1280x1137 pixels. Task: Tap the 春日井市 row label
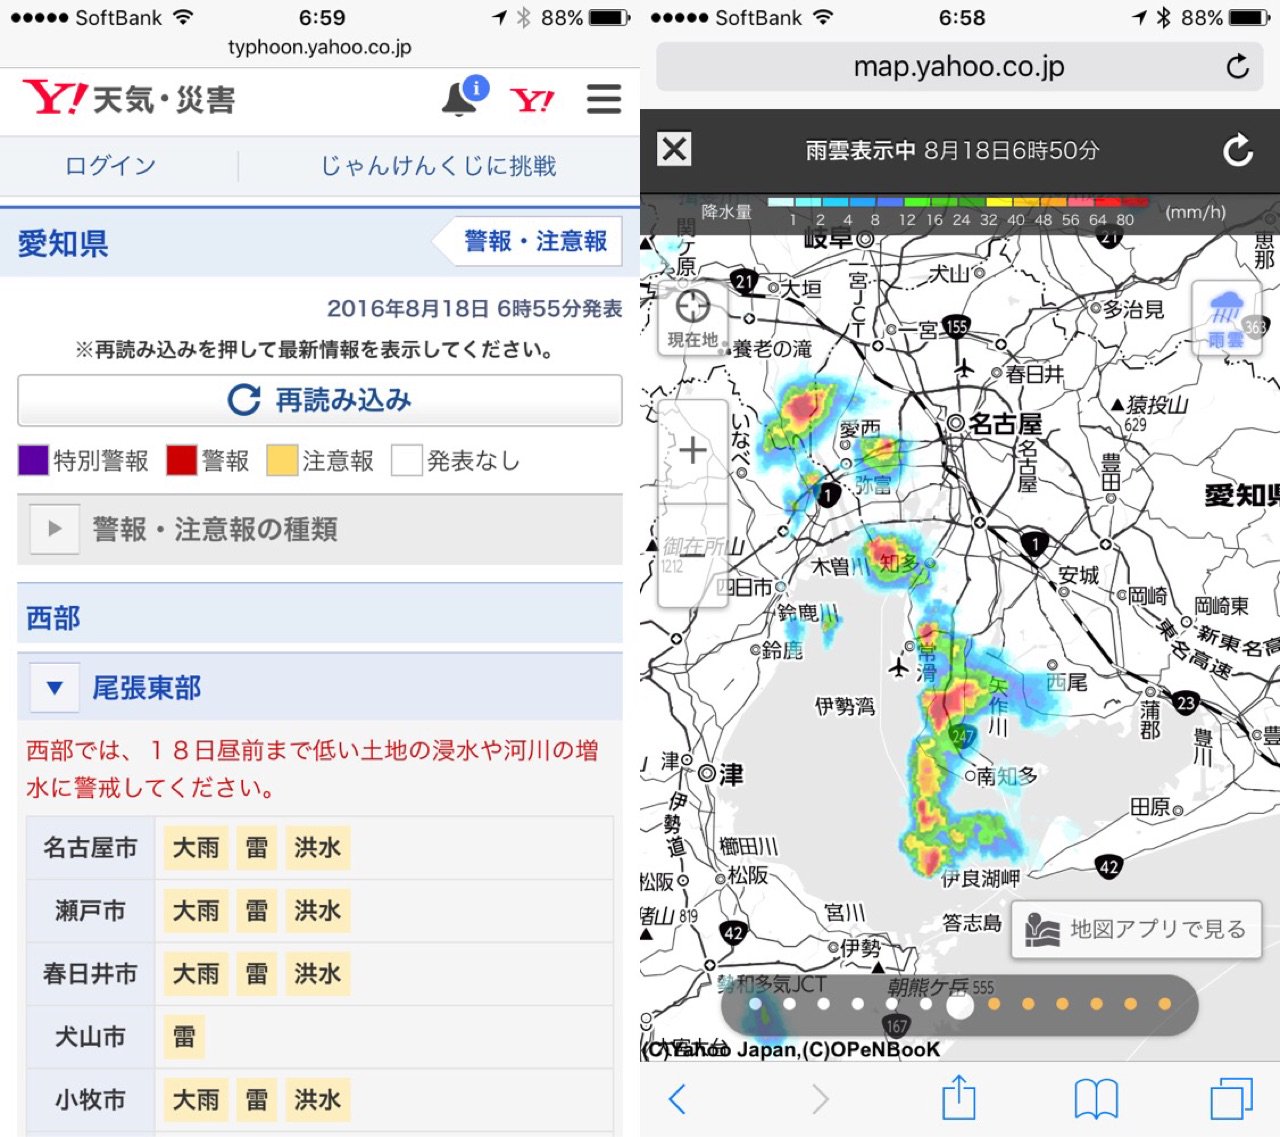point(90,974)
